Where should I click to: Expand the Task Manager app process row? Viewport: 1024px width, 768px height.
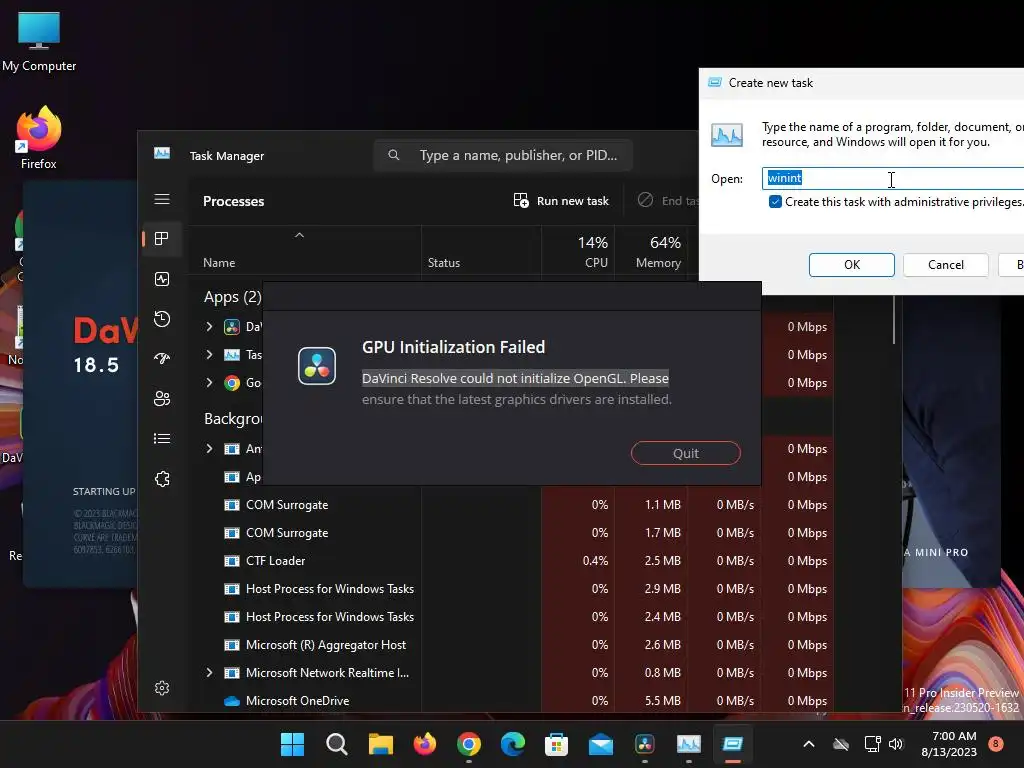coord(209,355)
